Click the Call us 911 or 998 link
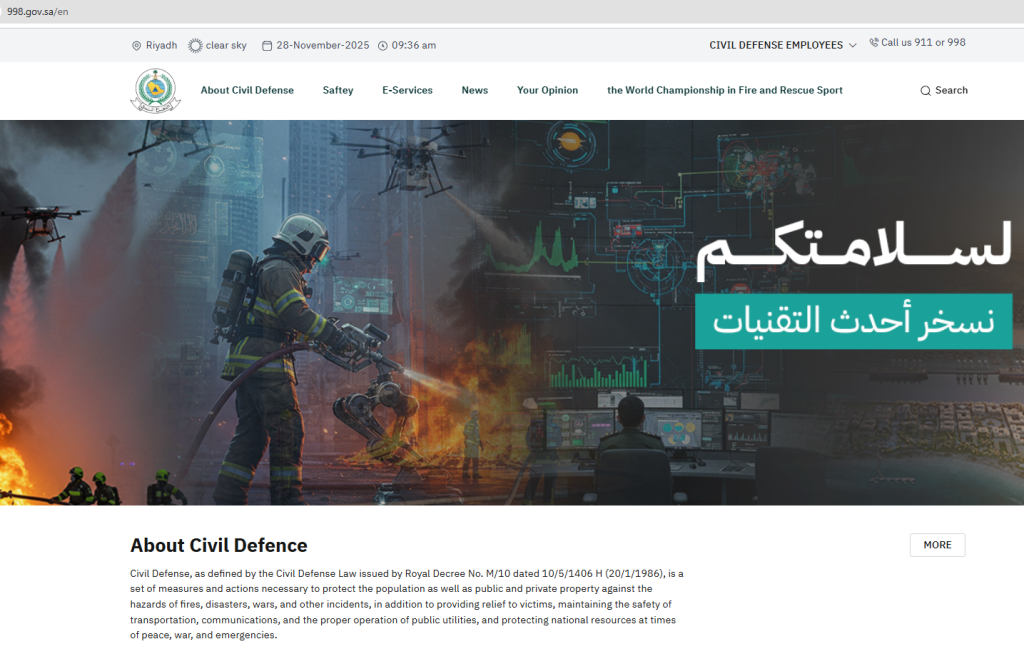 [x=923, y=43]
